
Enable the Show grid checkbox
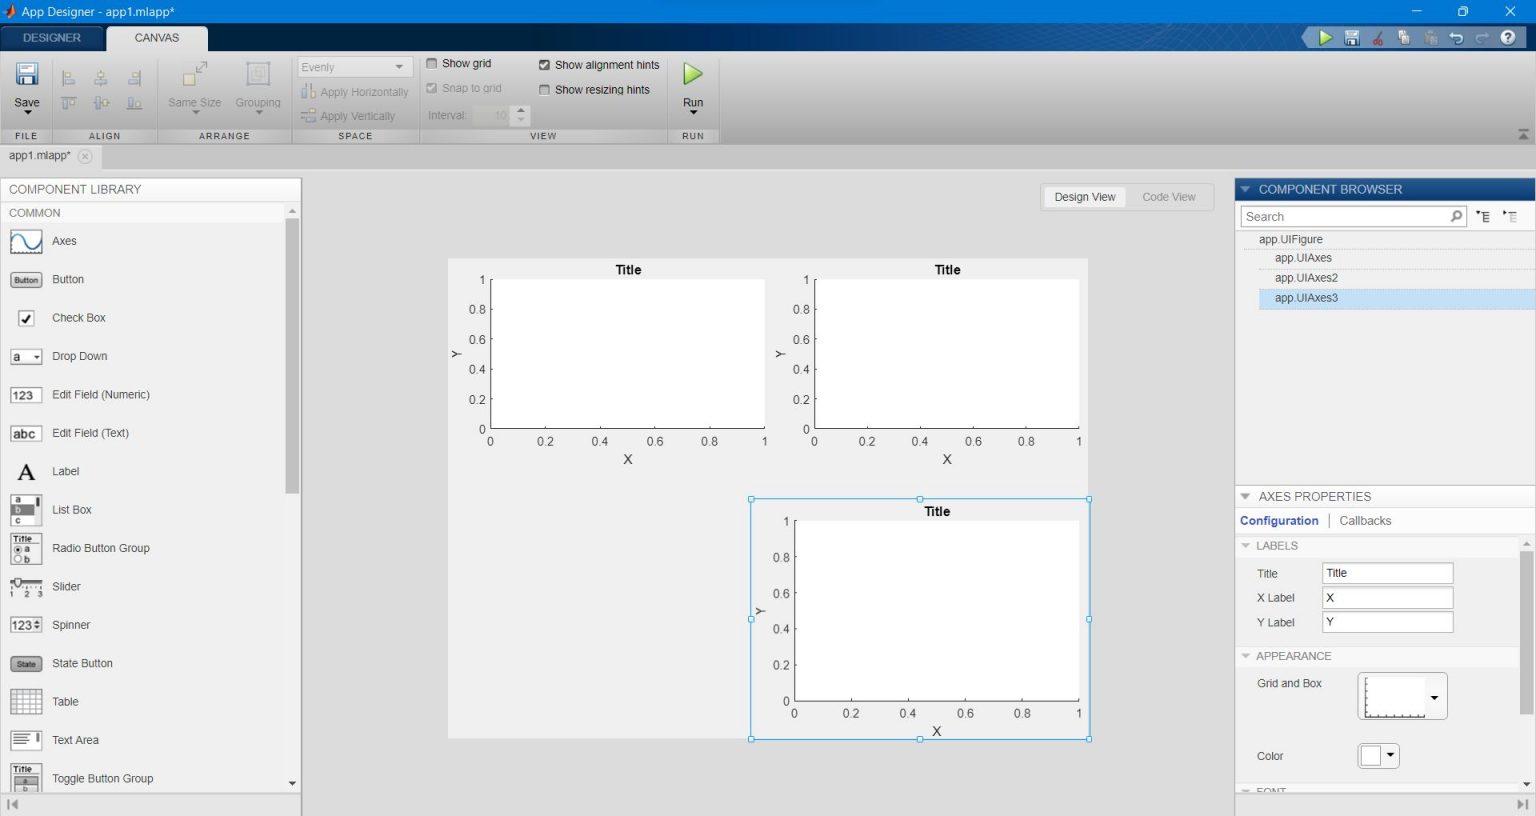(x=430, y=63)
